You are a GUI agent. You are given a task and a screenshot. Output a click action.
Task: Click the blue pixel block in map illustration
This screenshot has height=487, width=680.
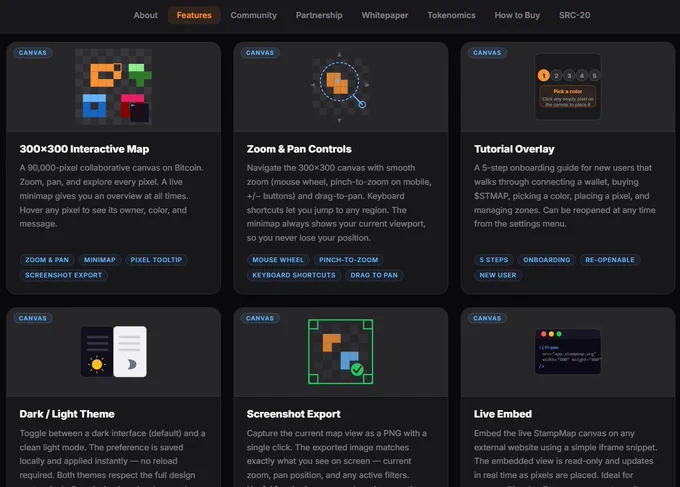click(x=94, y=106)
